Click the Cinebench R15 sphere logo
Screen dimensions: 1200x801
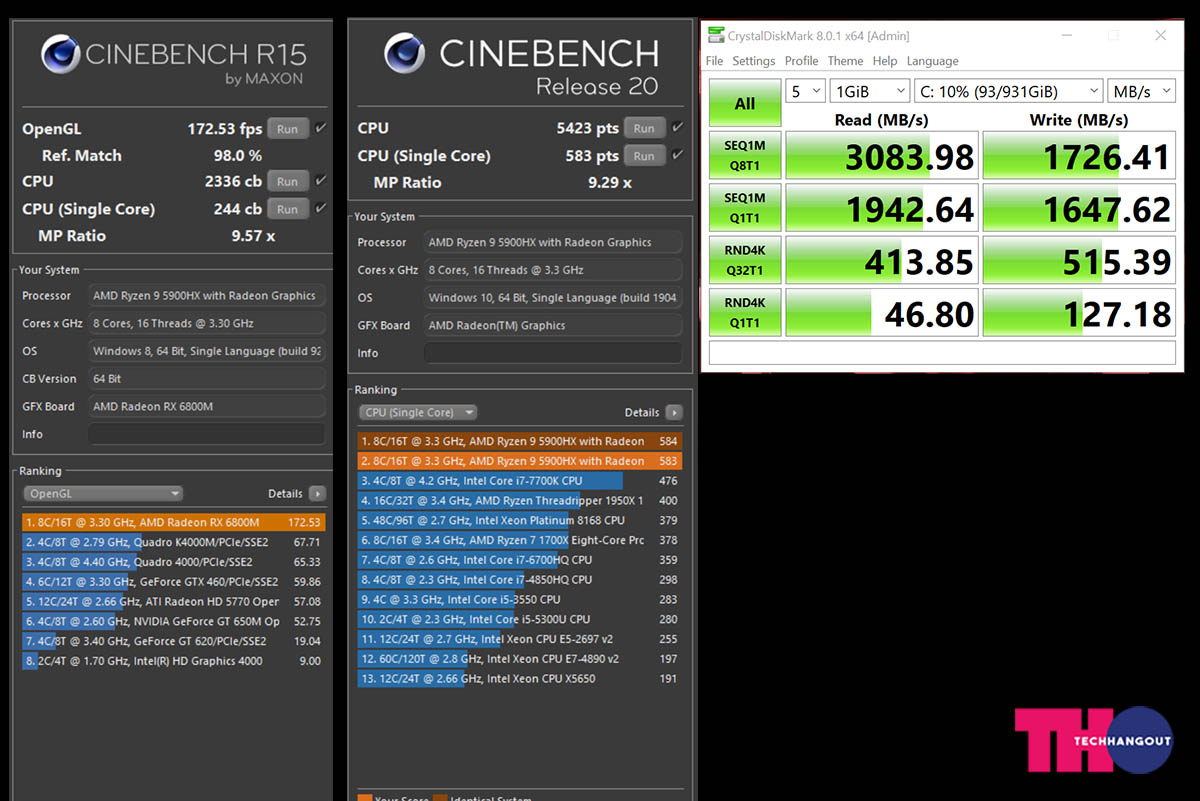tap(61, 54)
